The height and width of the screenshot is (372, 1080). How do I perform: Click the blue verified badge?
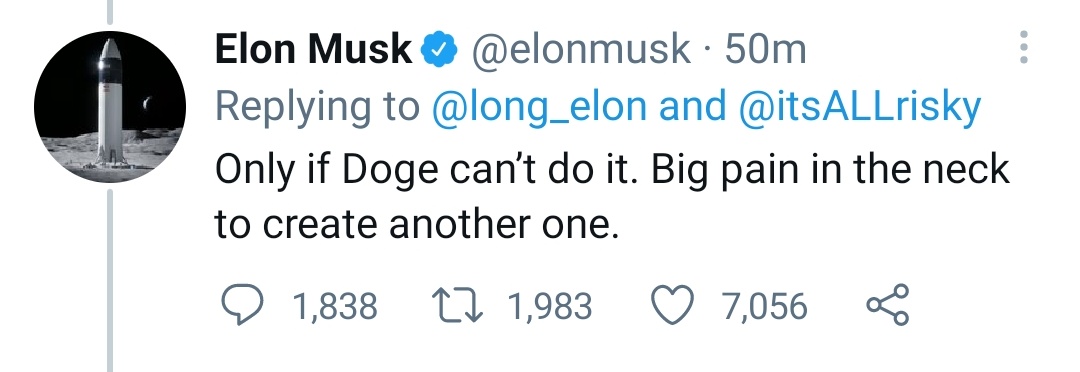tap(439, 51)
